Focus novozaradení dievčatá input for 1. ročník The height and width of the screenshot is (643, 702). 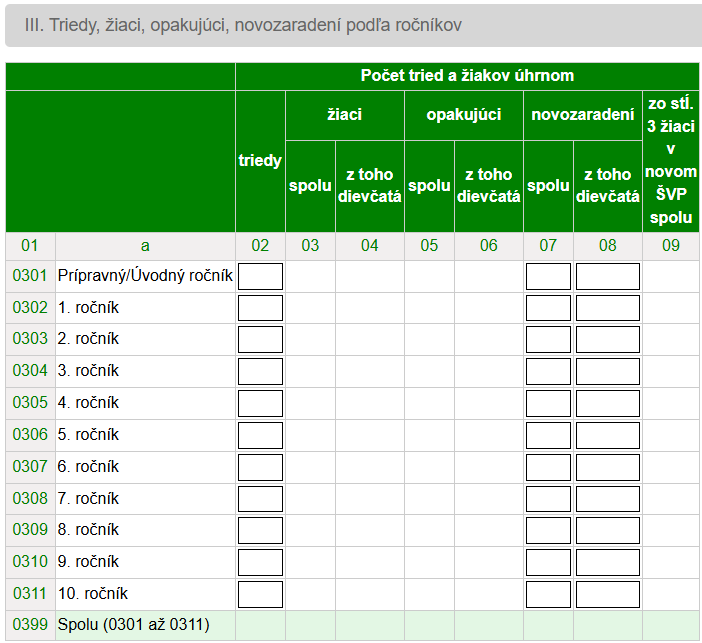pos(607,308)
